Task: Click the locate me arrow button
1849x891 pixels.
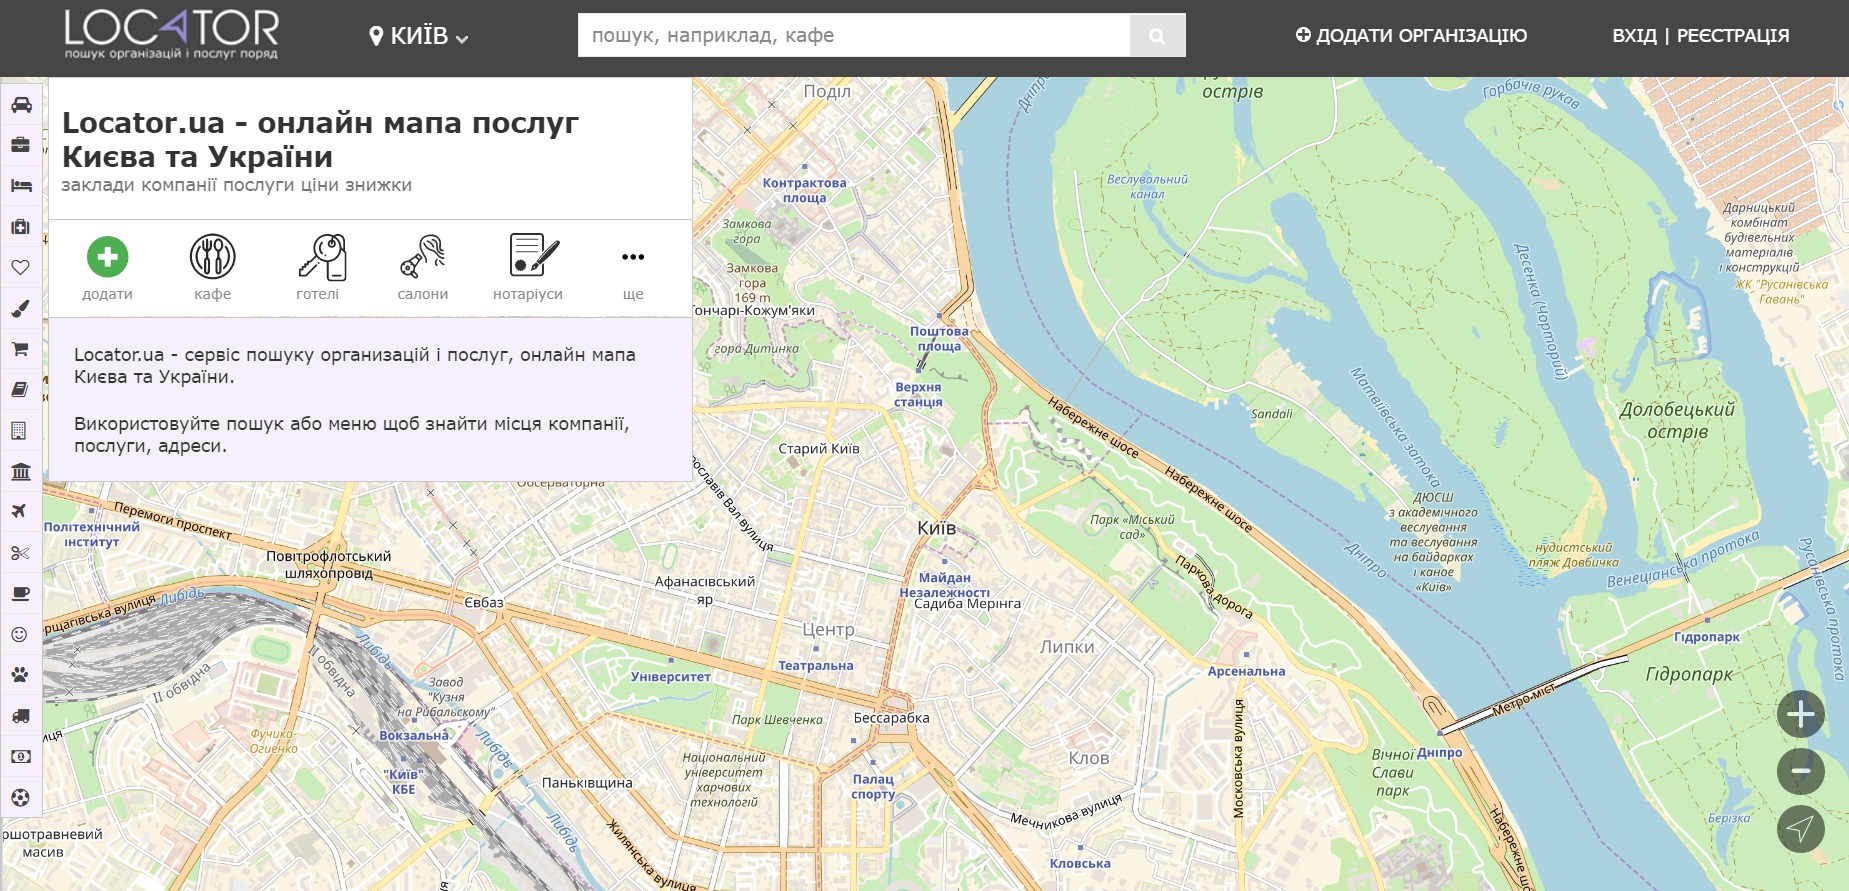Action: 1800,828
